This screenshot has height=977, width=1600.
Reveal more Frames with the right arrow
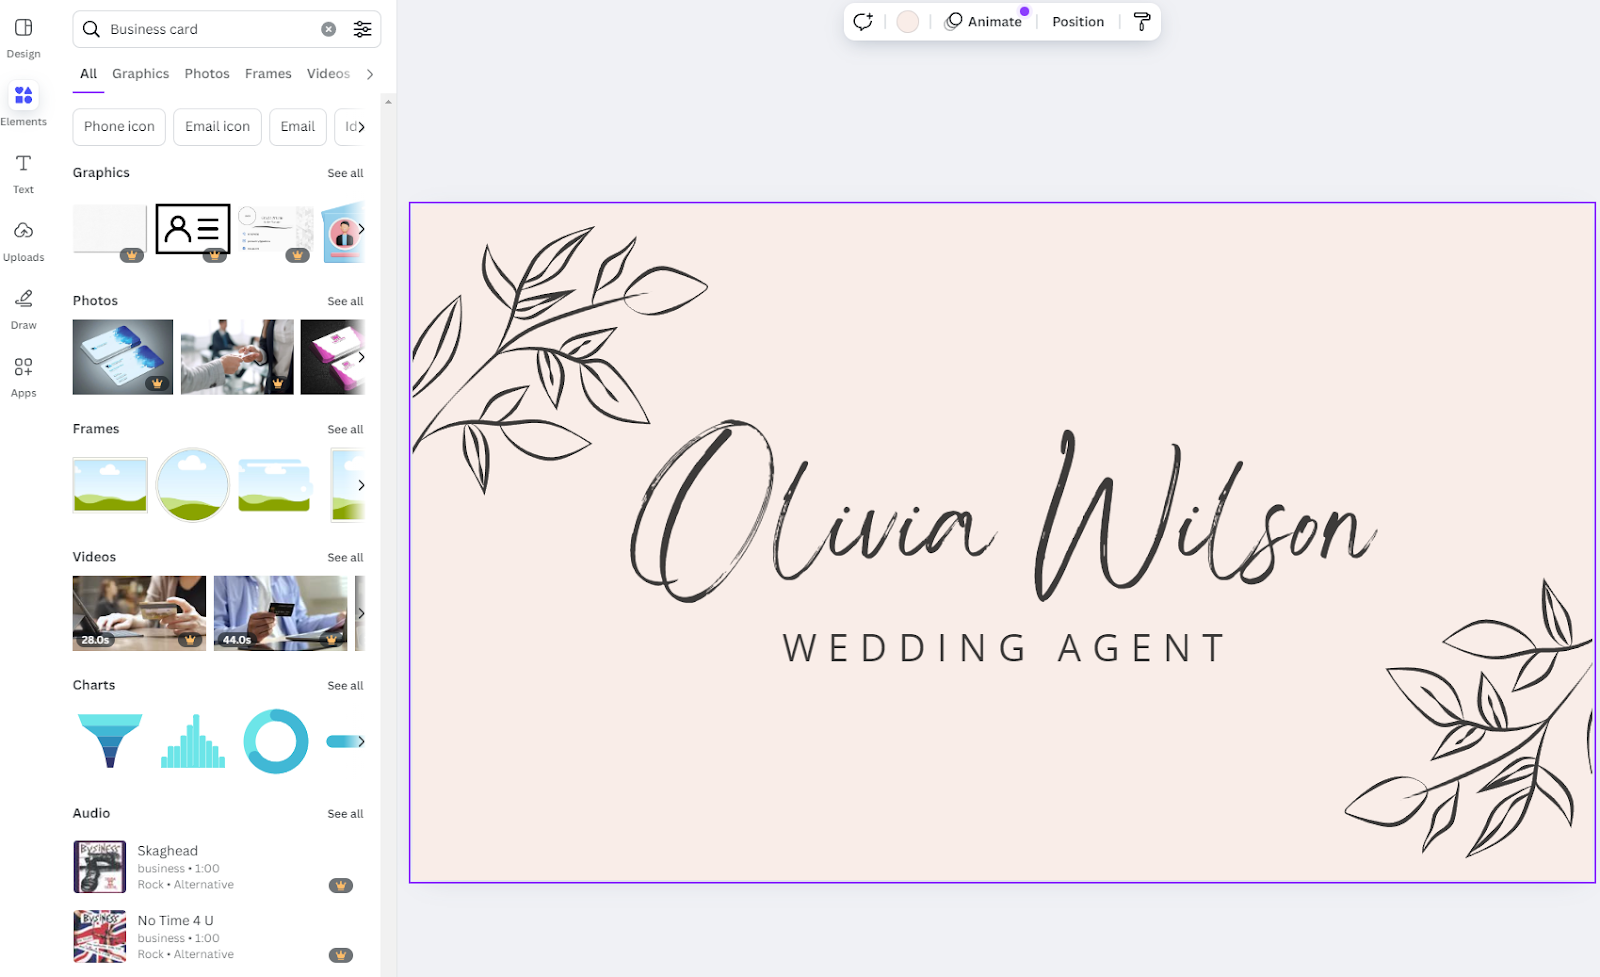360,484
